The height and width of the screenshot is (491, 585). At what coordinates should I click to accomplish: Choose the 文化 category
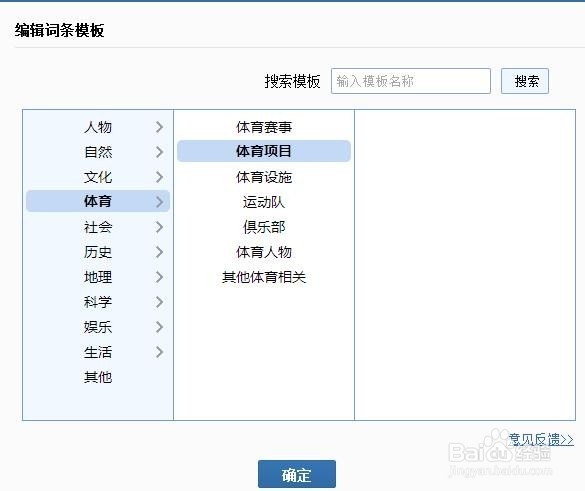click(98, 177)
